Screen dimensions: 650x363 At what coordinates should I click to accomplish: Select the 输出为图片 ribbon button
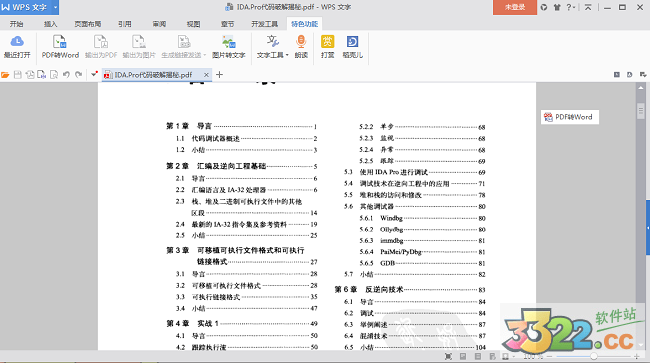pyautogui.click(x=139, y=46)
